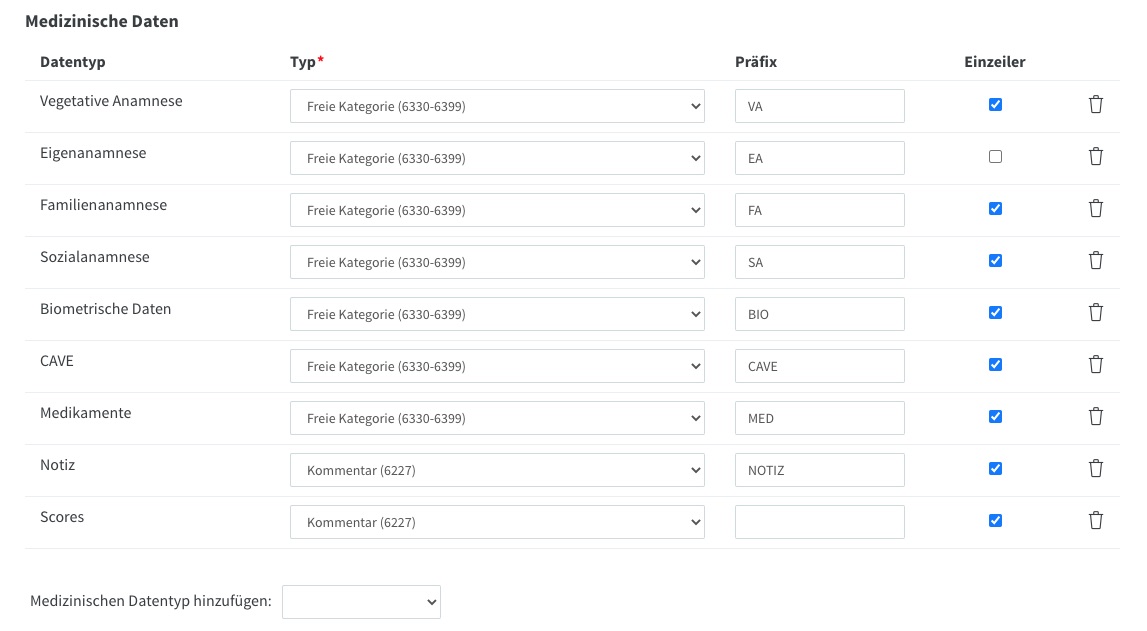Expand Typ dropdown for Medikamente
The height and width of the screenshot is (631, 1147).
point(497,418)
